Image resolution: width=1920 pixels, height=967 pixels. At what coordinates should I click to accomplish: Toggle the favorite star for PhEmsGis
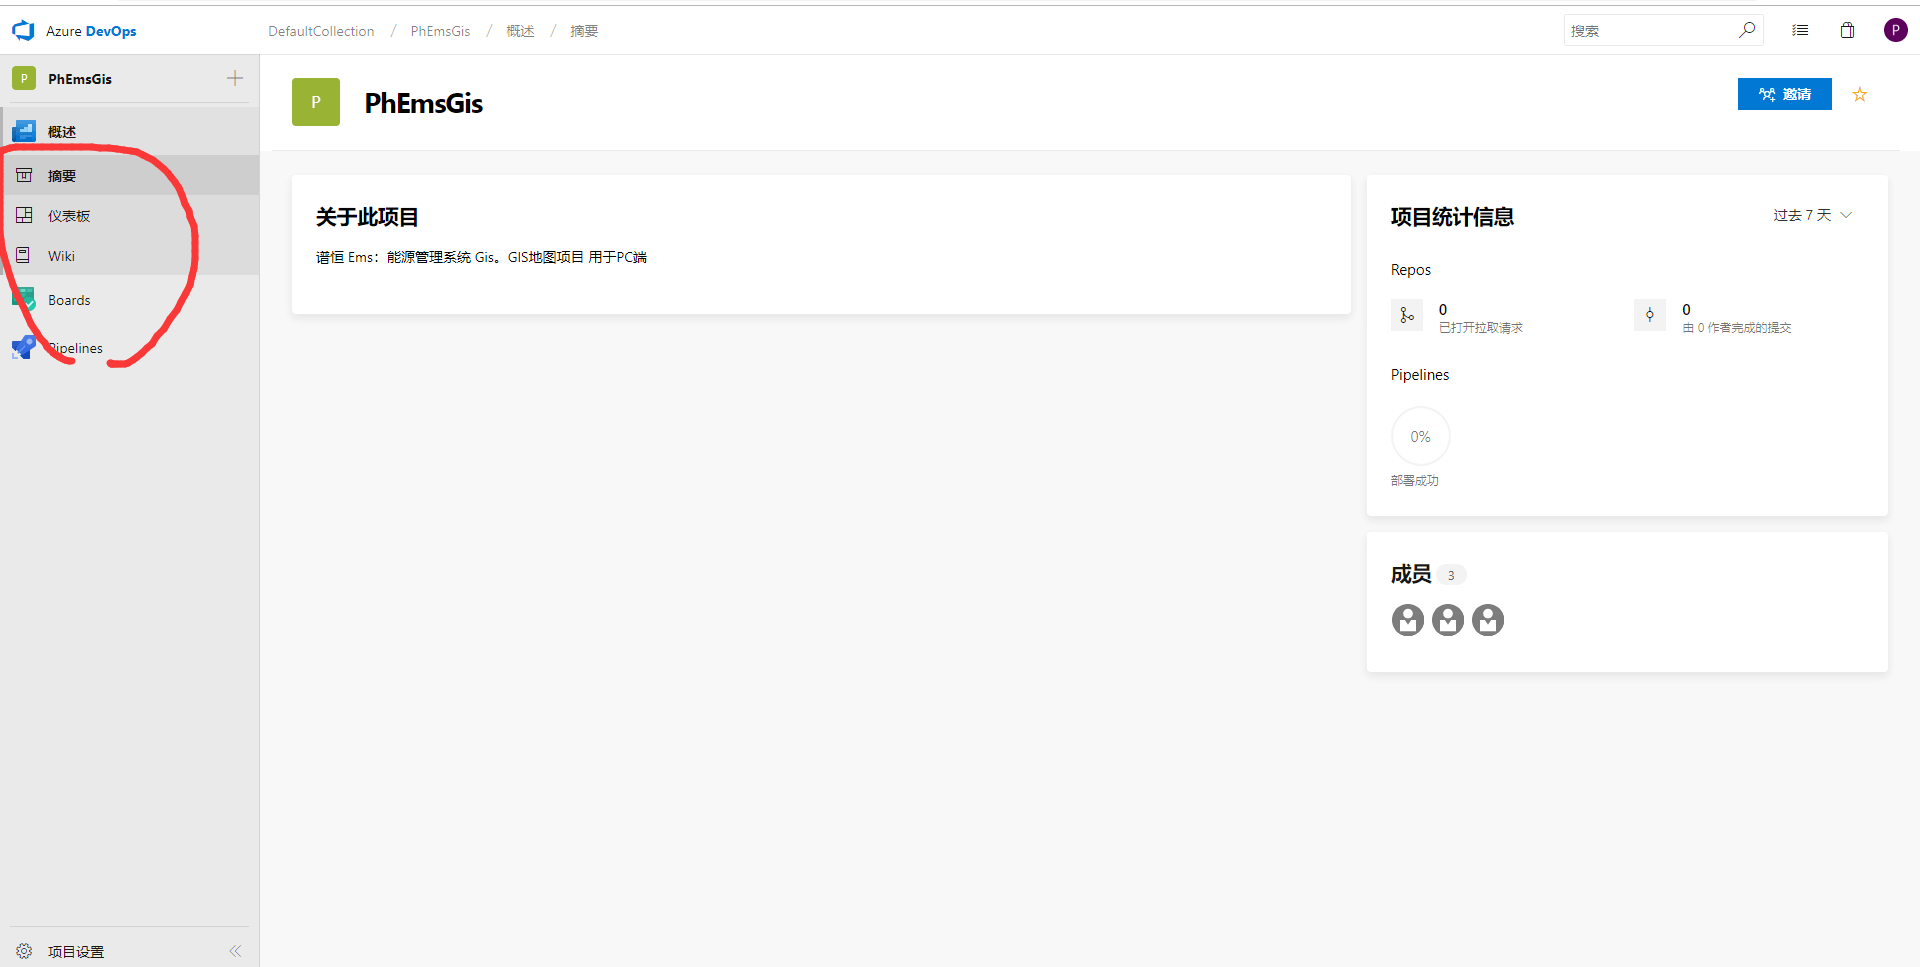pos(1860,95)
